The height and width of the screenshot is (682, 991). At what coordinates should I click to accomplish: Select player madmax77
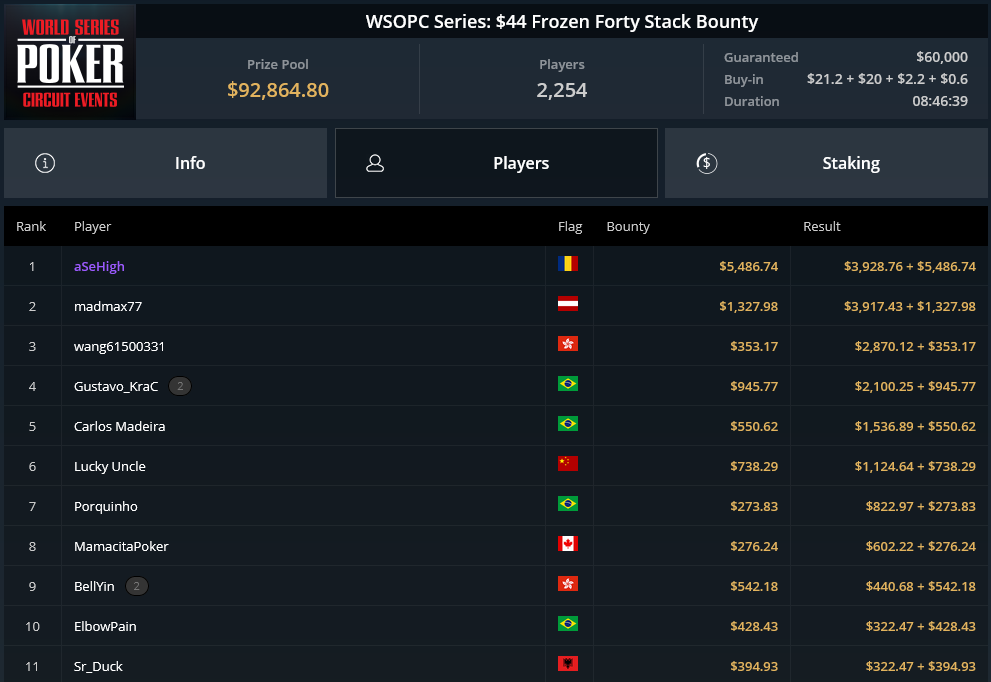click(x=108, y=307)
